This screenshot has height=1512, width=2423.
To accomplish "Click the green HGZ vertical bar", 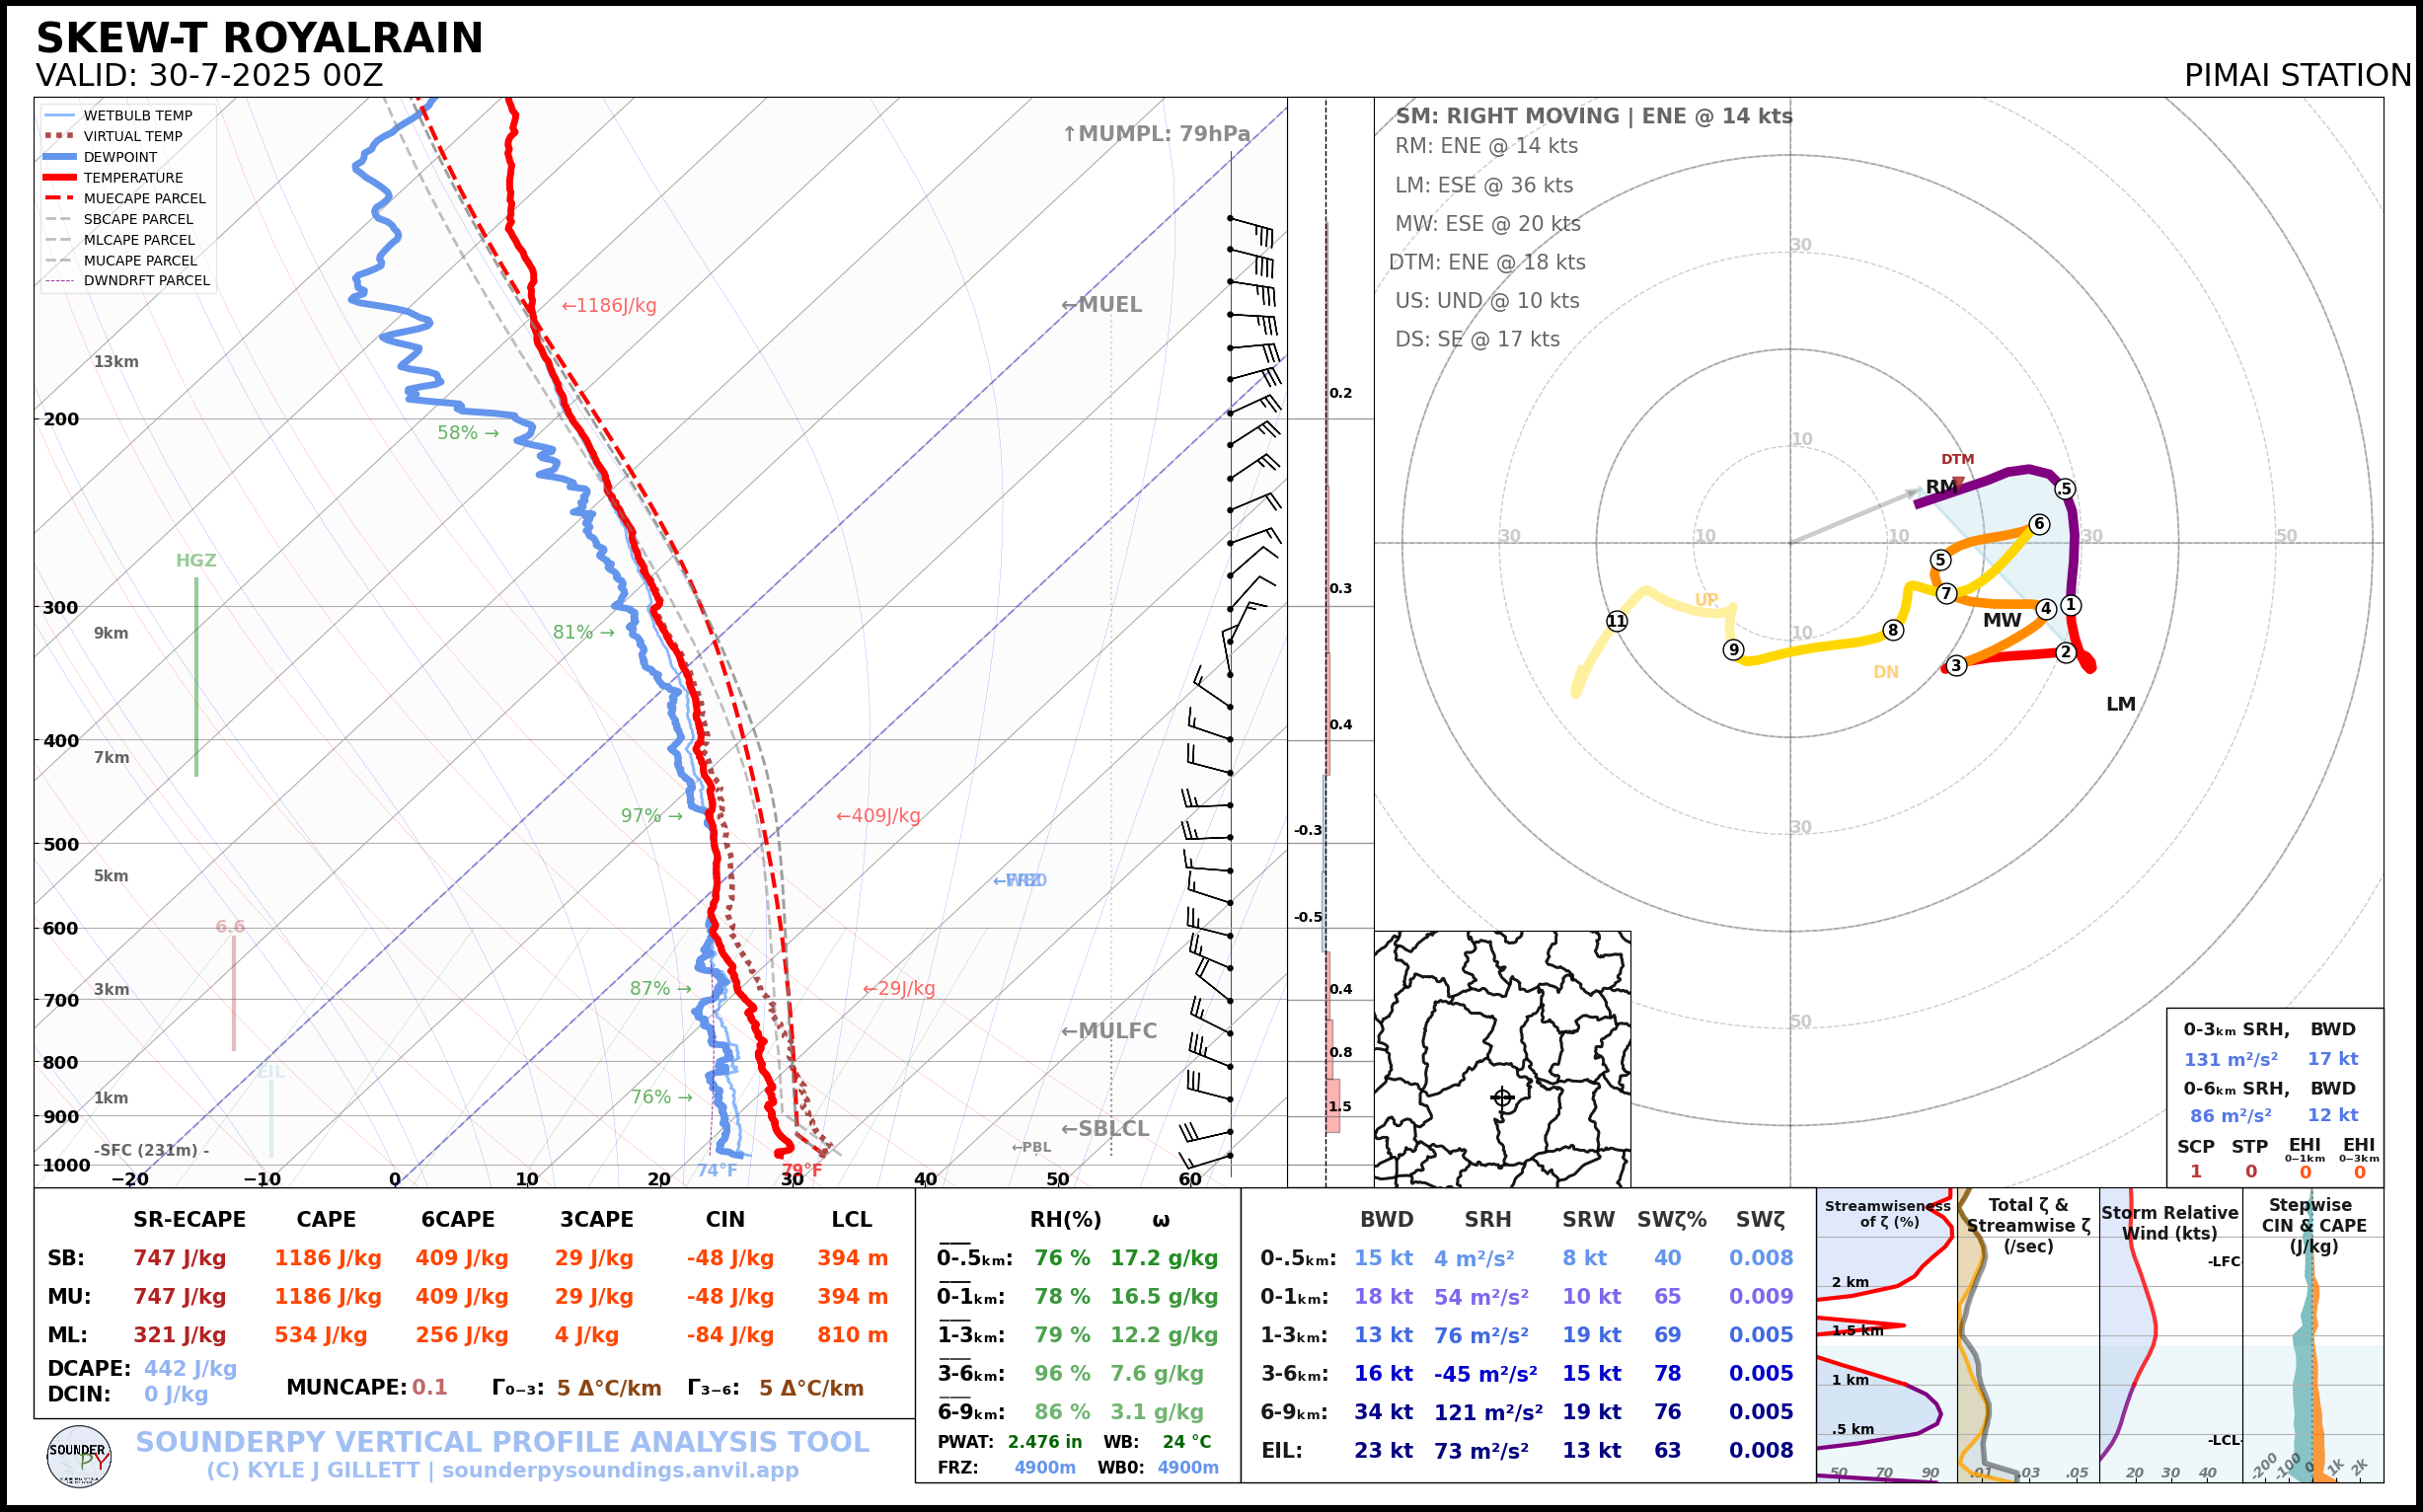I will 196,676.
